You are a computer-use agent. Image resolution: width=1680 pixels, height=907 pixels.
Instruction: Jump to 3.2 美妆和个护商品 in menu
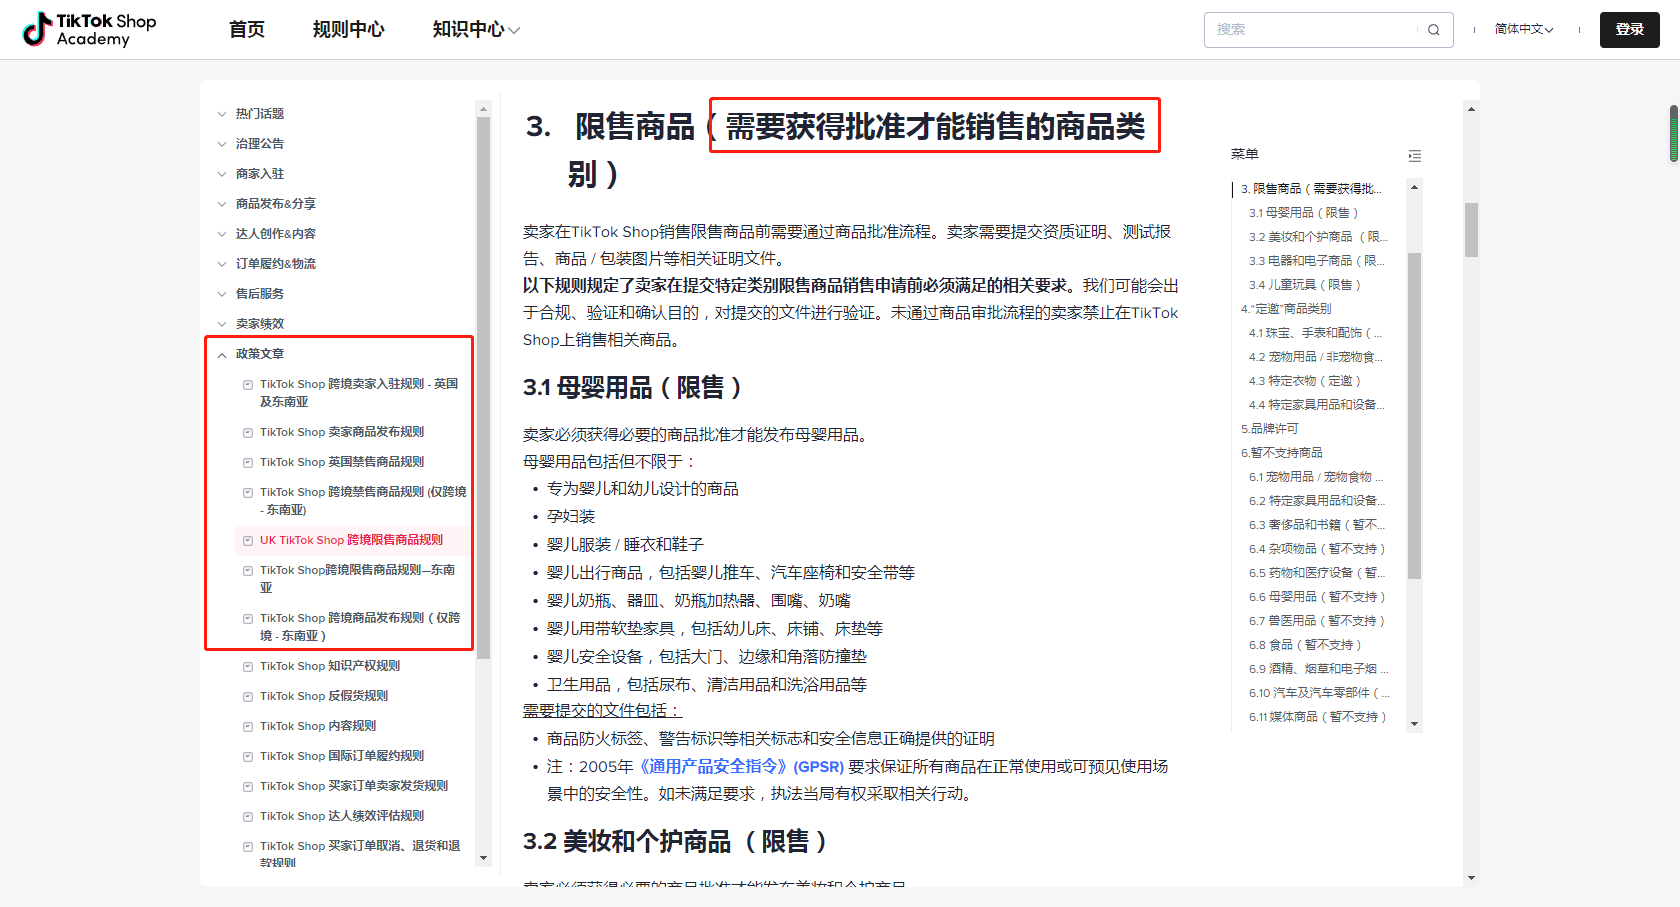tap(1318, 237)
